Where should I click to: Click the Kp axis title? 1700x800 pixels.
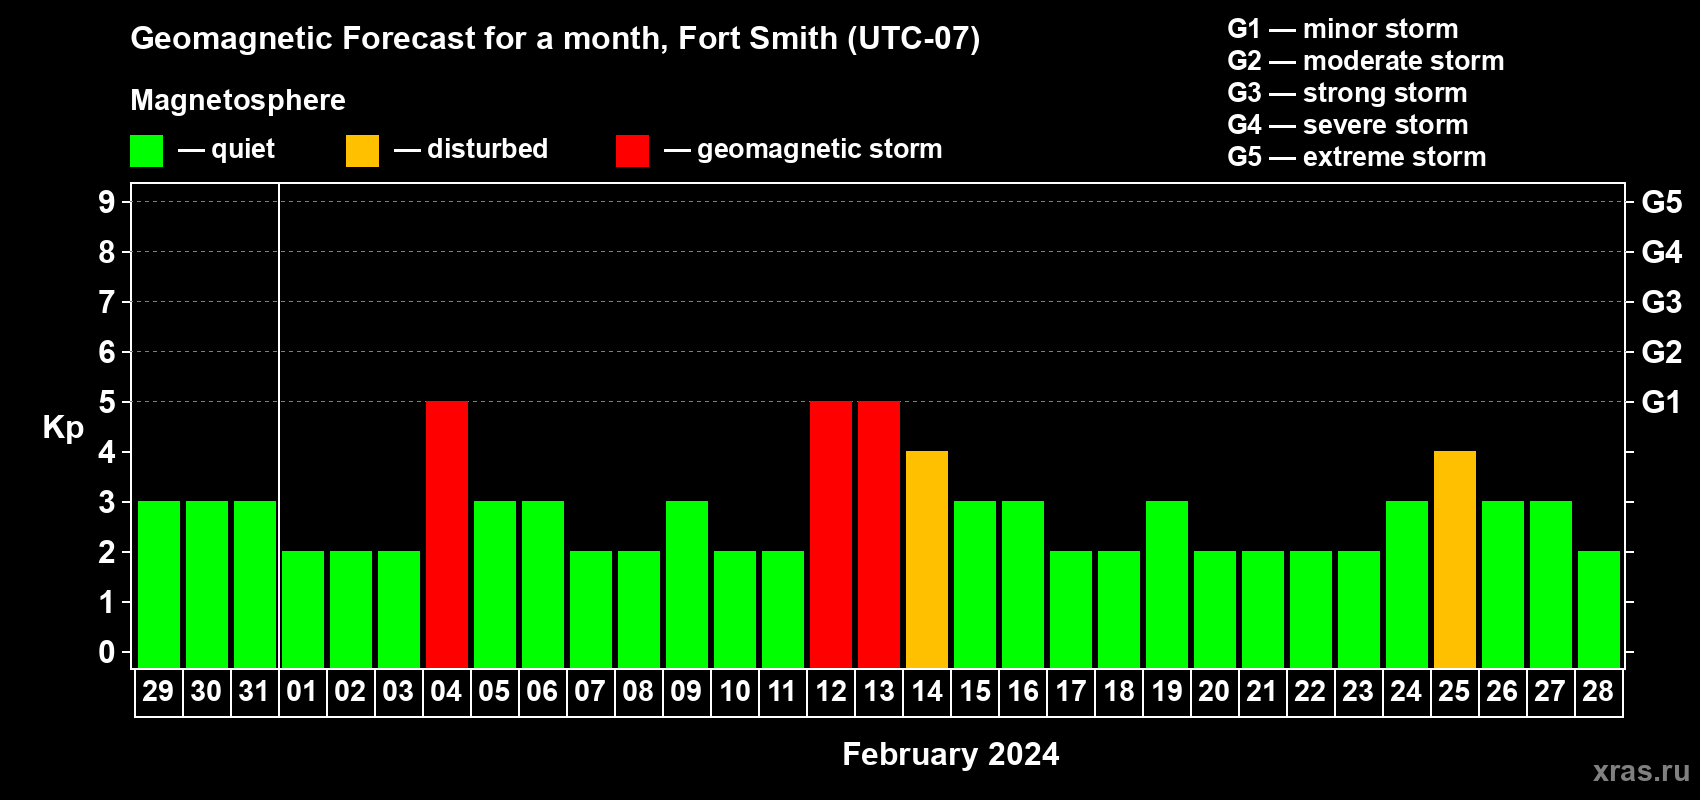click(63, 427)
